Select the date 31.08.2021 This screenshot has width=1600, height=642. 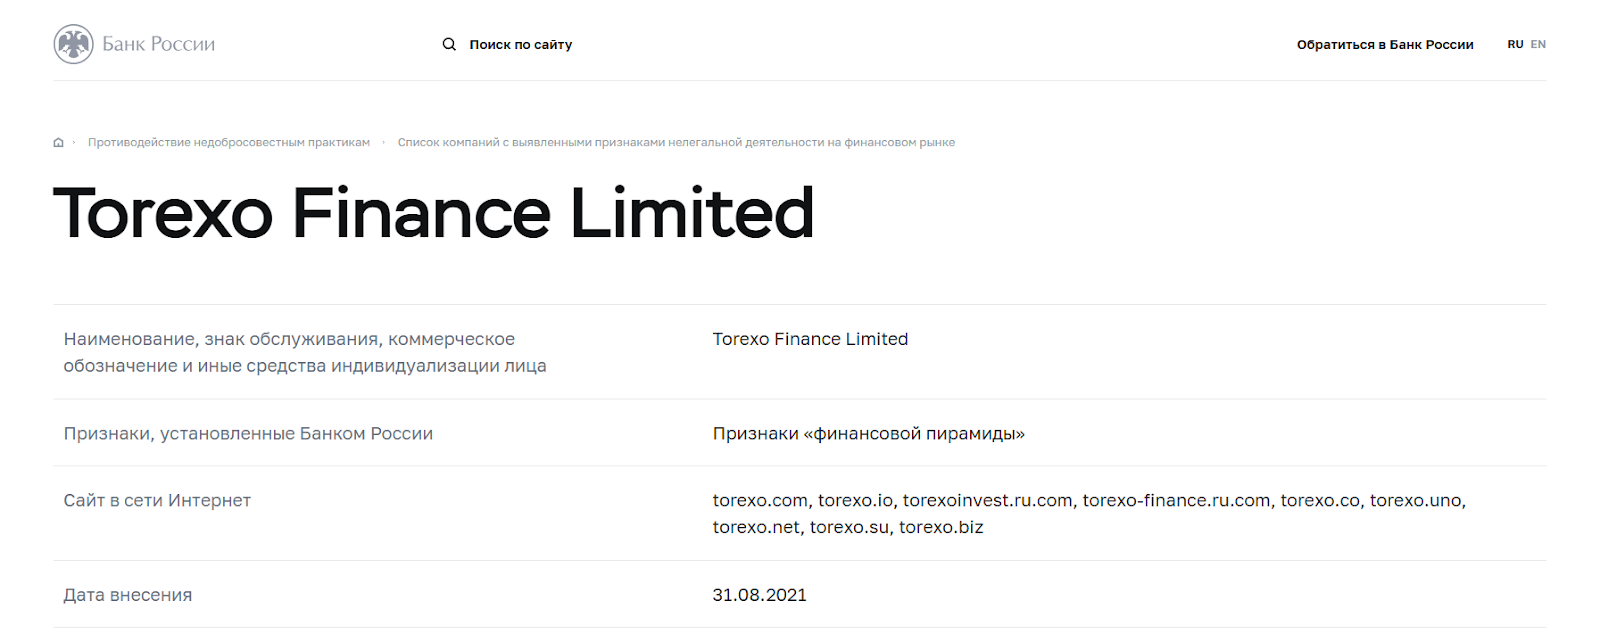(x=759, y=595)
